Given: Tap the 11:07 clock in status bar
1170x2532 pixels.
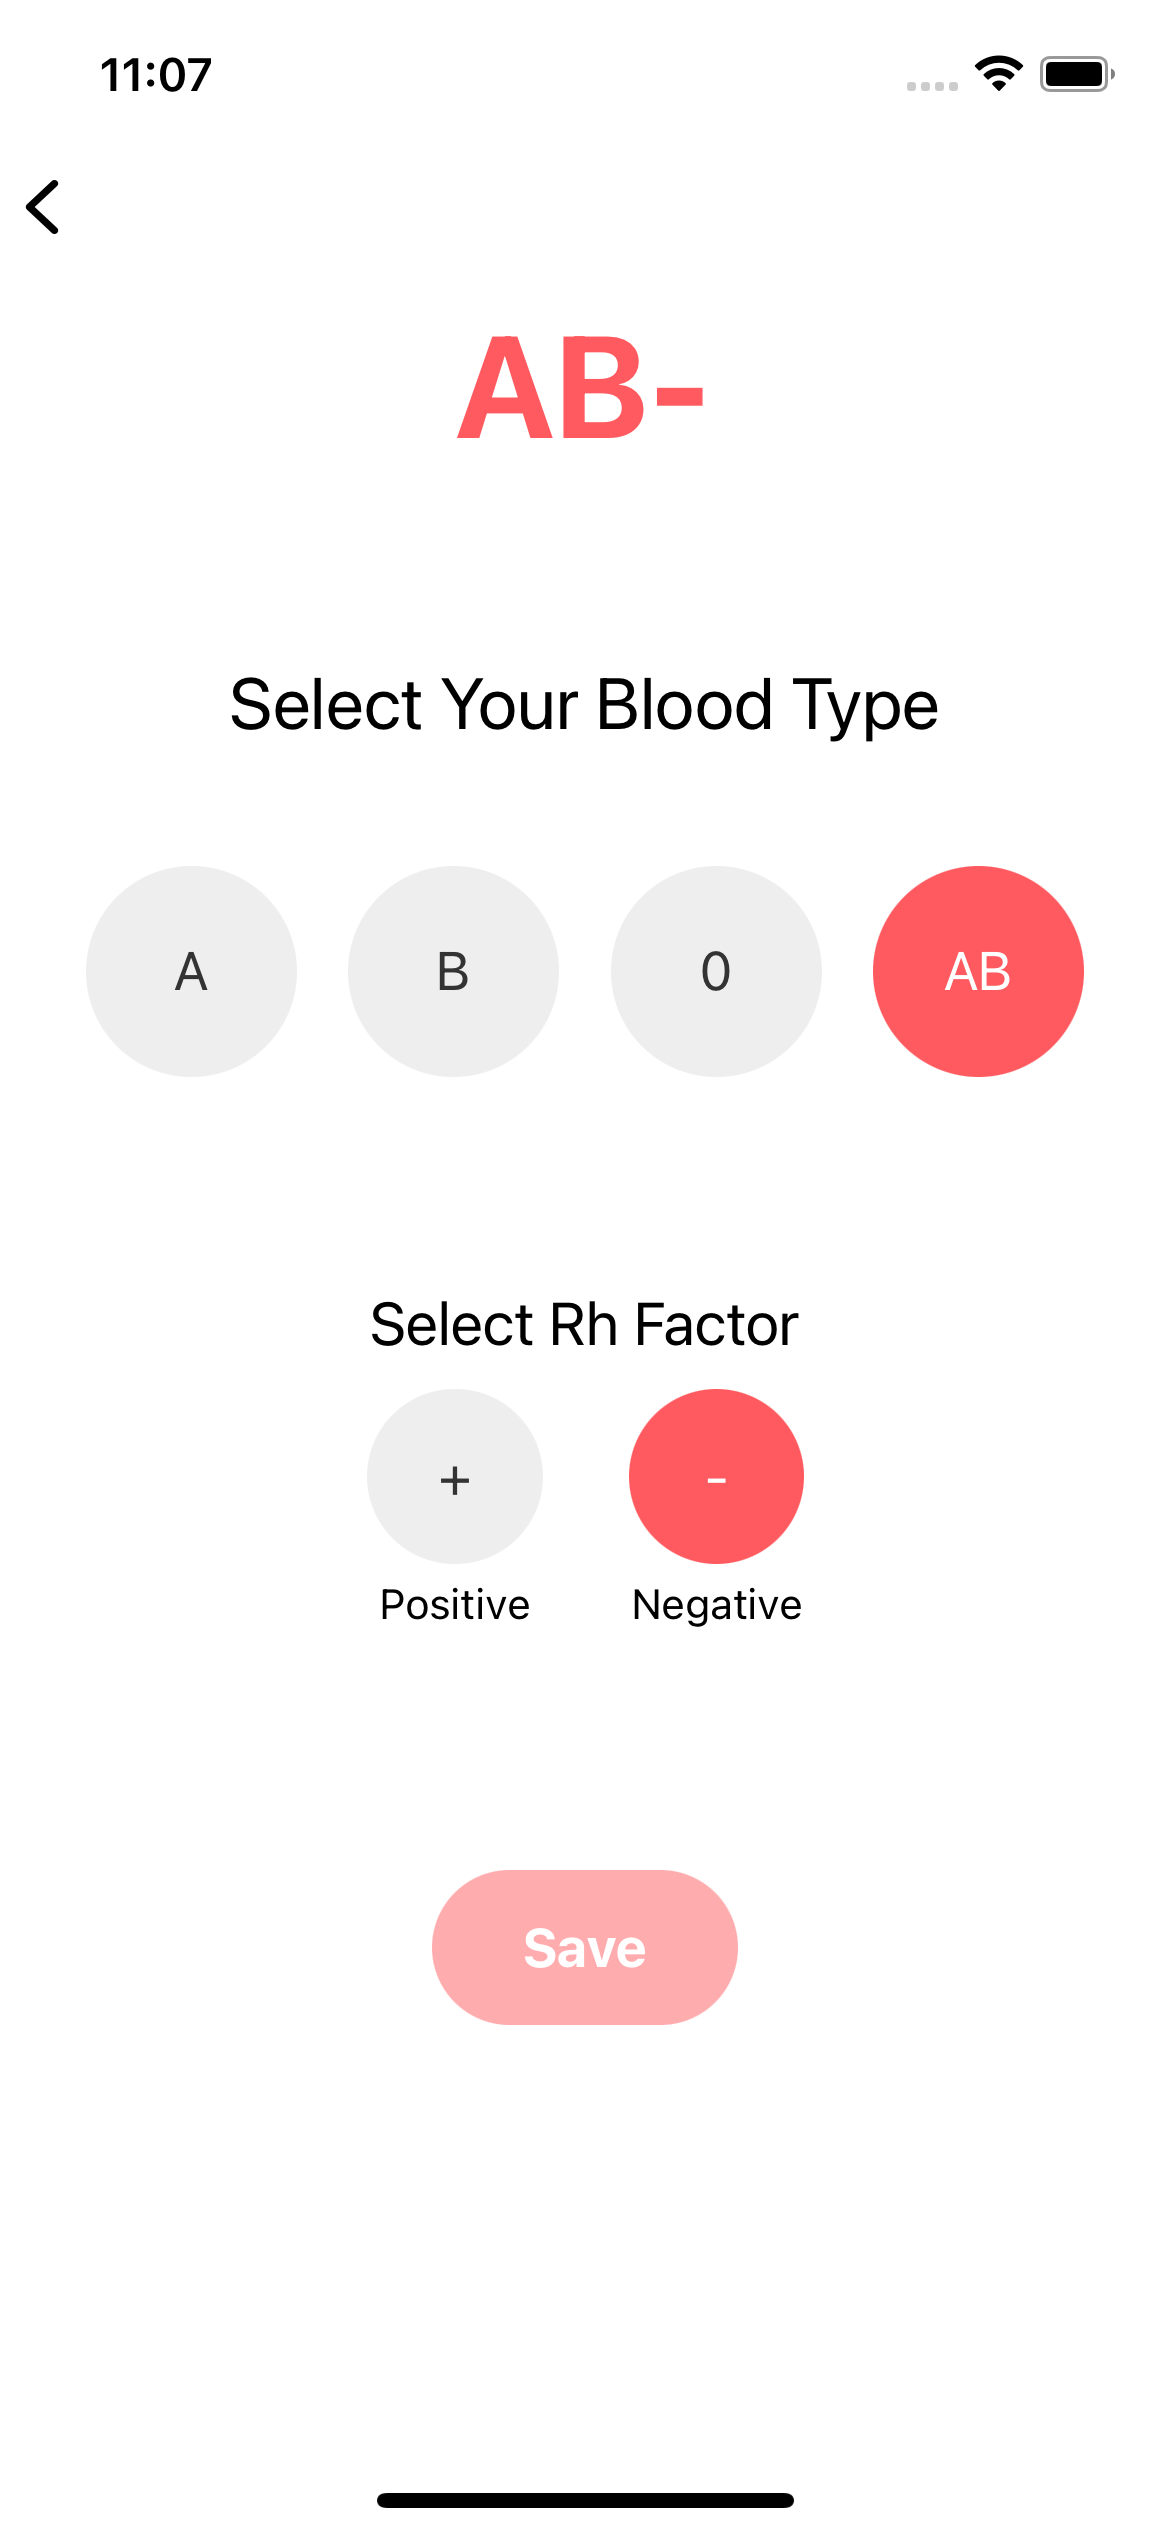Looking at the screenshot, I should [x=156, y=75].
